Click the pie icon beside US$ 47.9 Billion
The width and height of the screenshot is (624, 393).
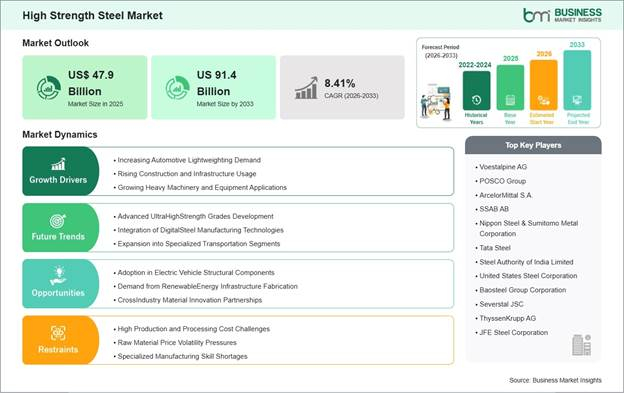(49, 88)
